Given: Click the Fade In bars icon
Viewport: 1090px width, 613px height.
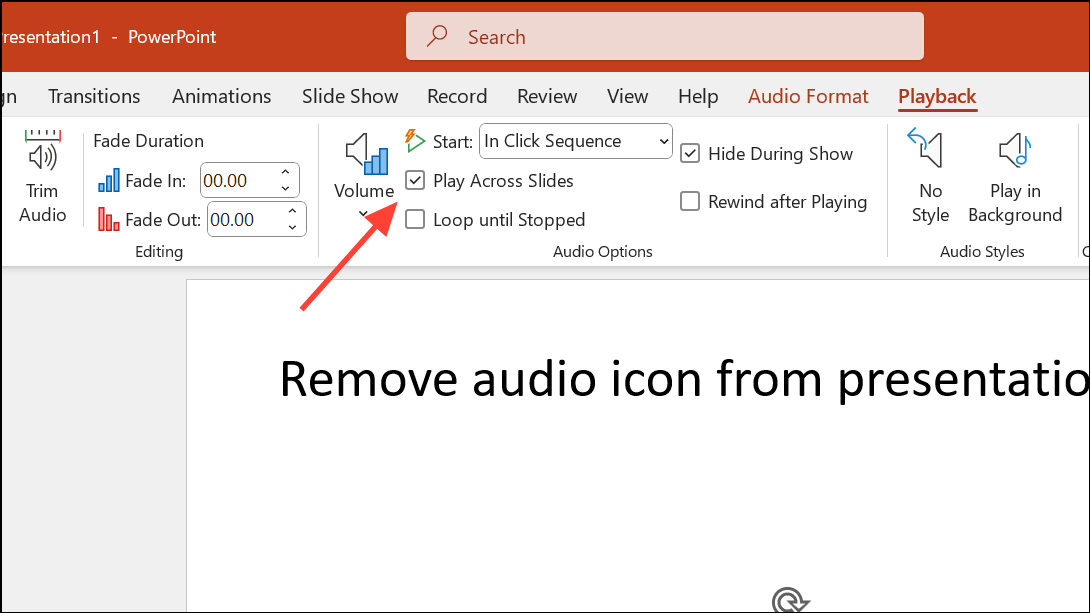Looking at the screenshot, I should click(108, 181).
